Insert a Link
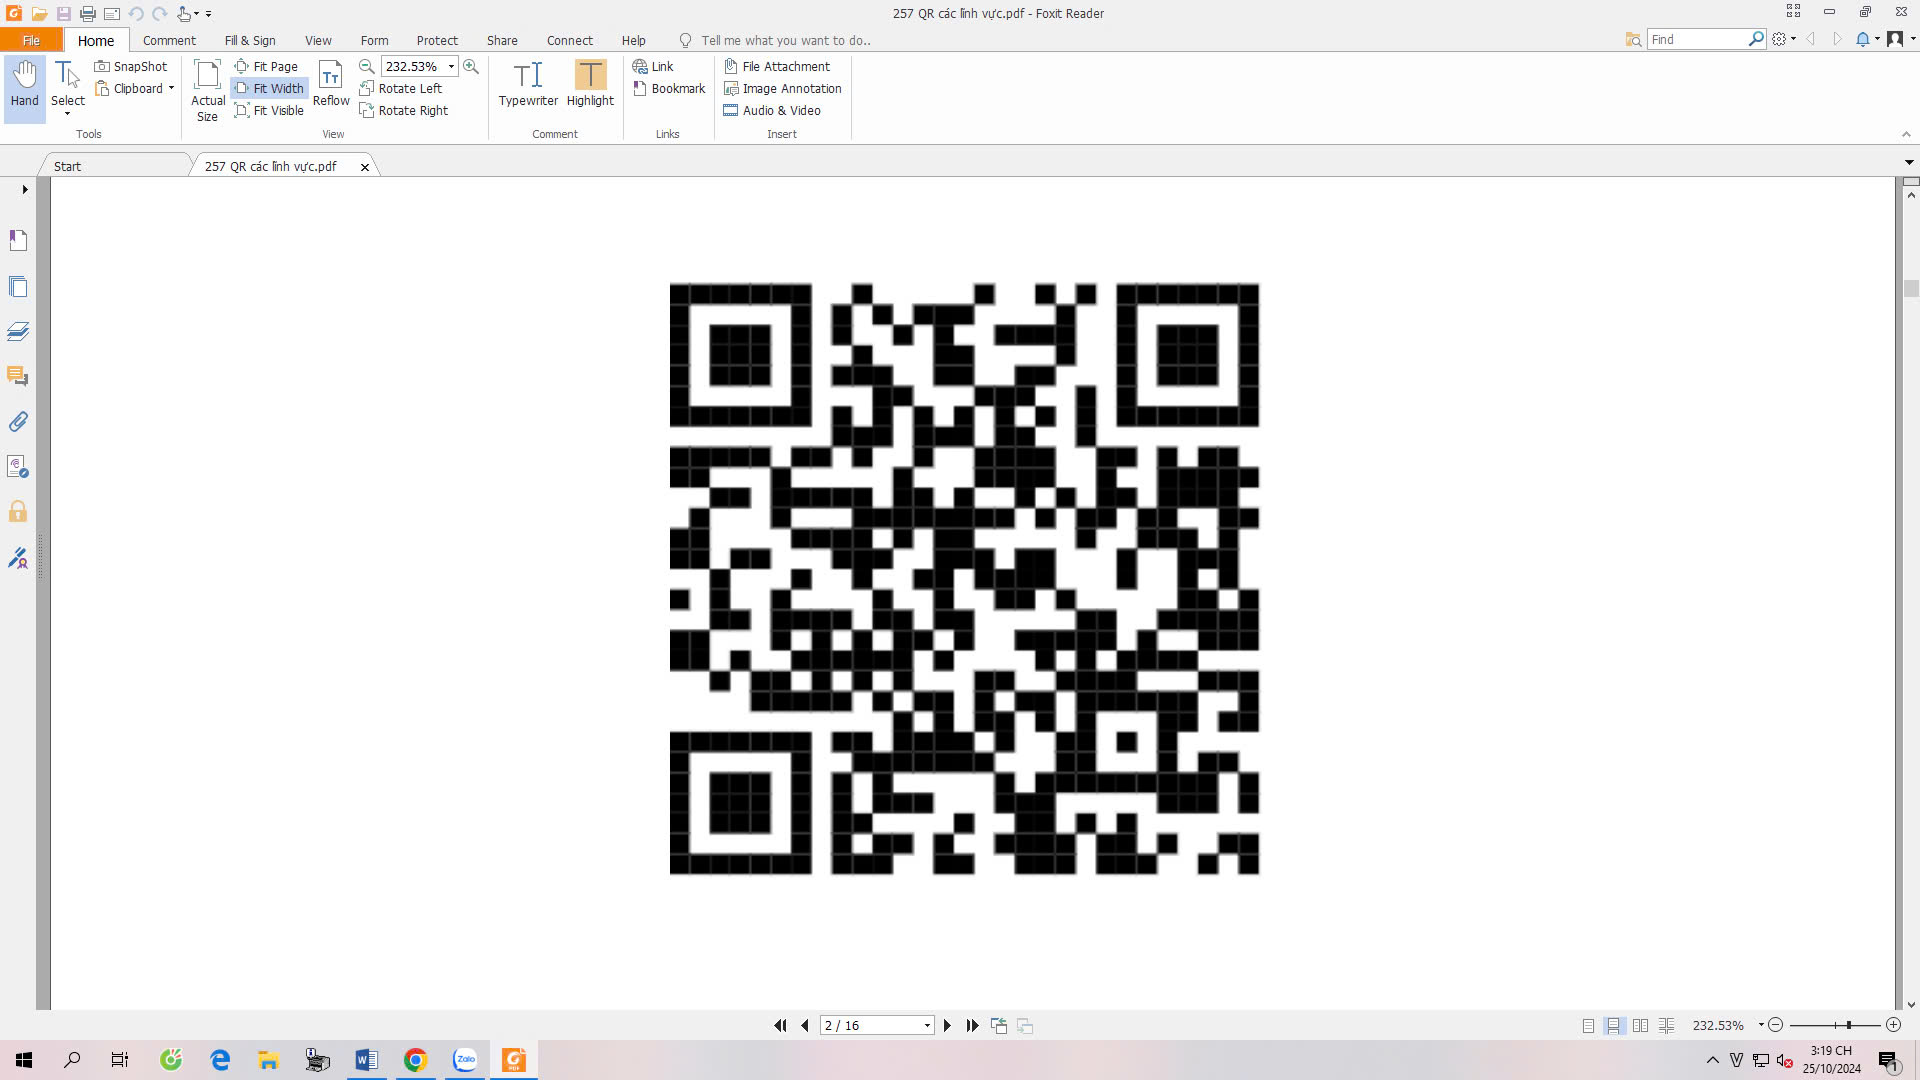Screen dimensions: 1920x1080 (x=653, y=66)
